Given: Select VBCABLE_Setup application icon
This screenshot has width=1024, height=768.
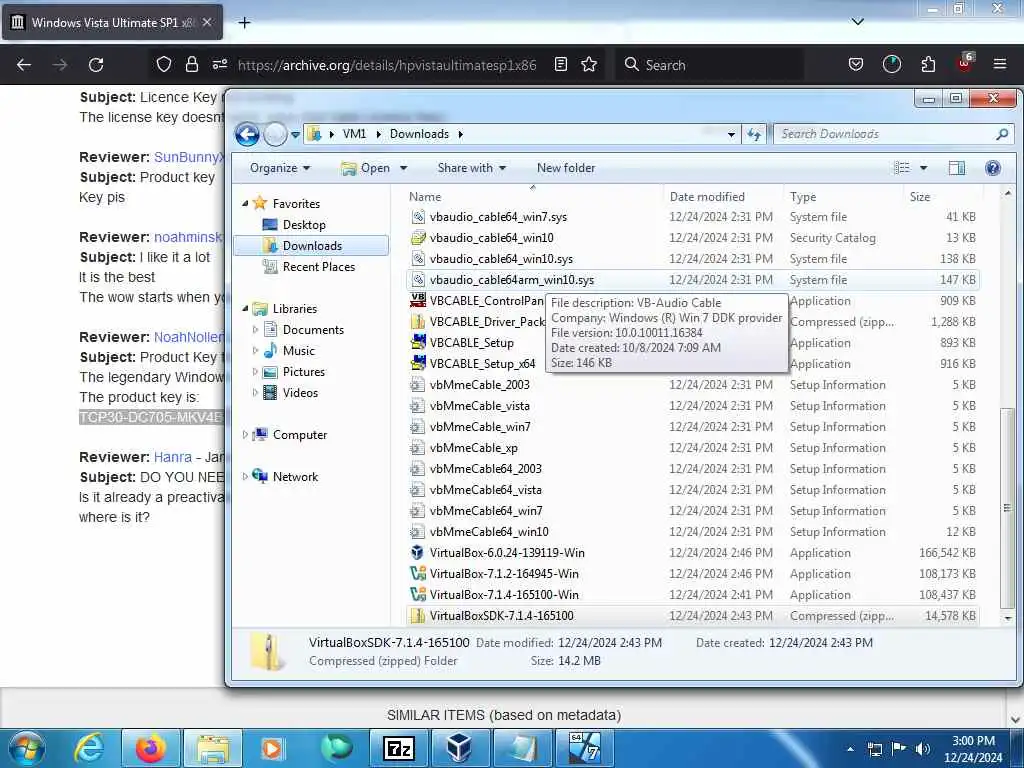Looking at the screenshot, I should click(x=418, y=342).
